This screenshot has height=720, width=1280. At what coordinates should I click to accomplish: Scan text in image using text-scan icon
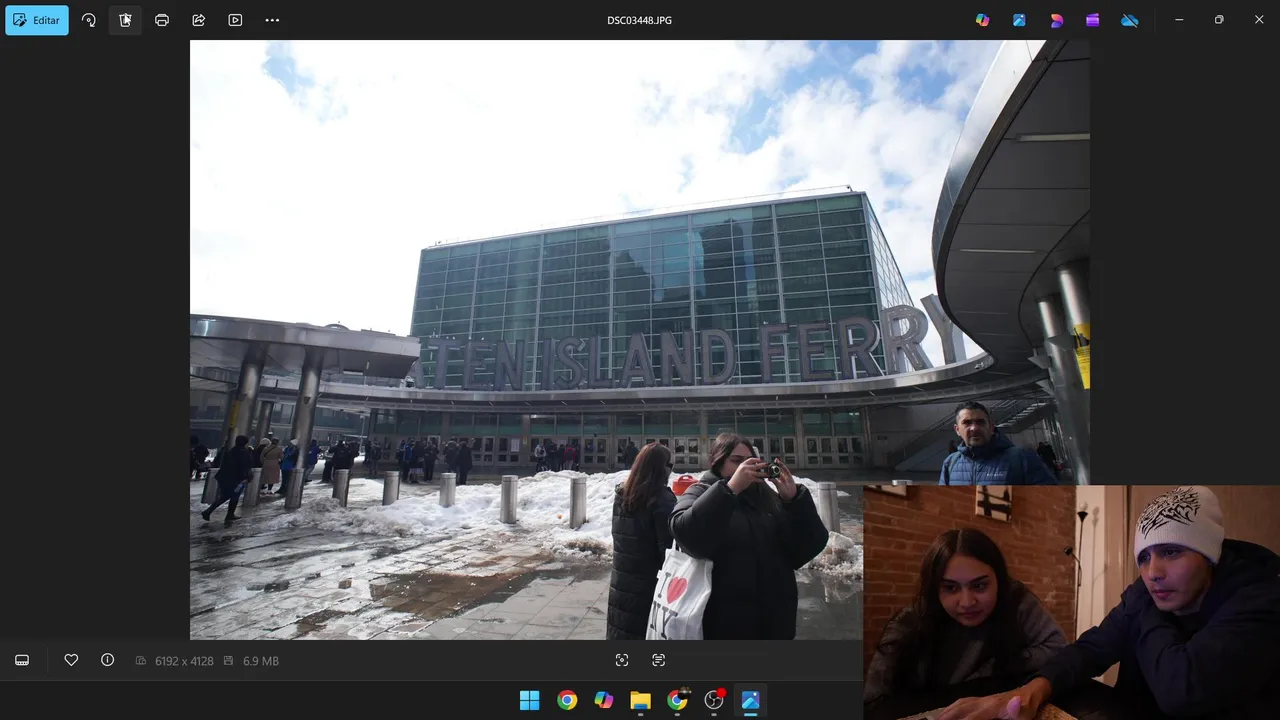658,660
